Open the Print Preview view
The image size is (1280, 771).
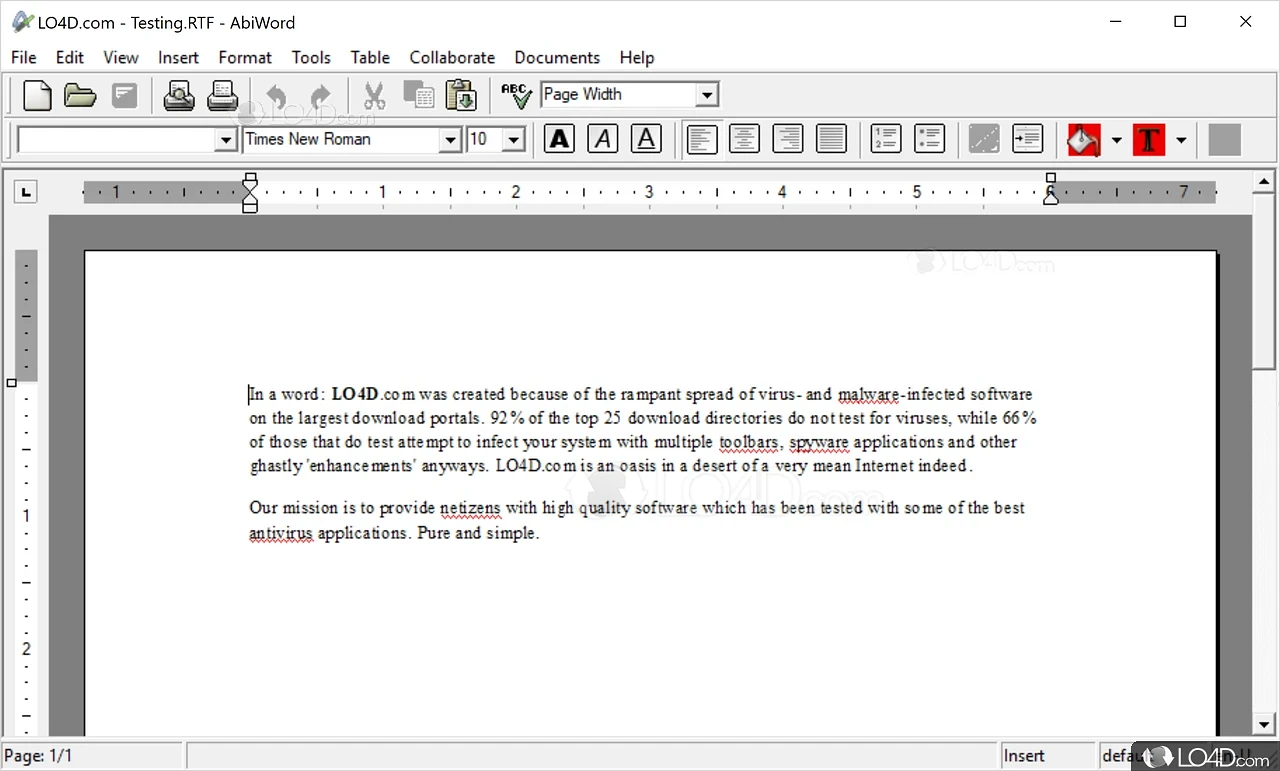178,94
